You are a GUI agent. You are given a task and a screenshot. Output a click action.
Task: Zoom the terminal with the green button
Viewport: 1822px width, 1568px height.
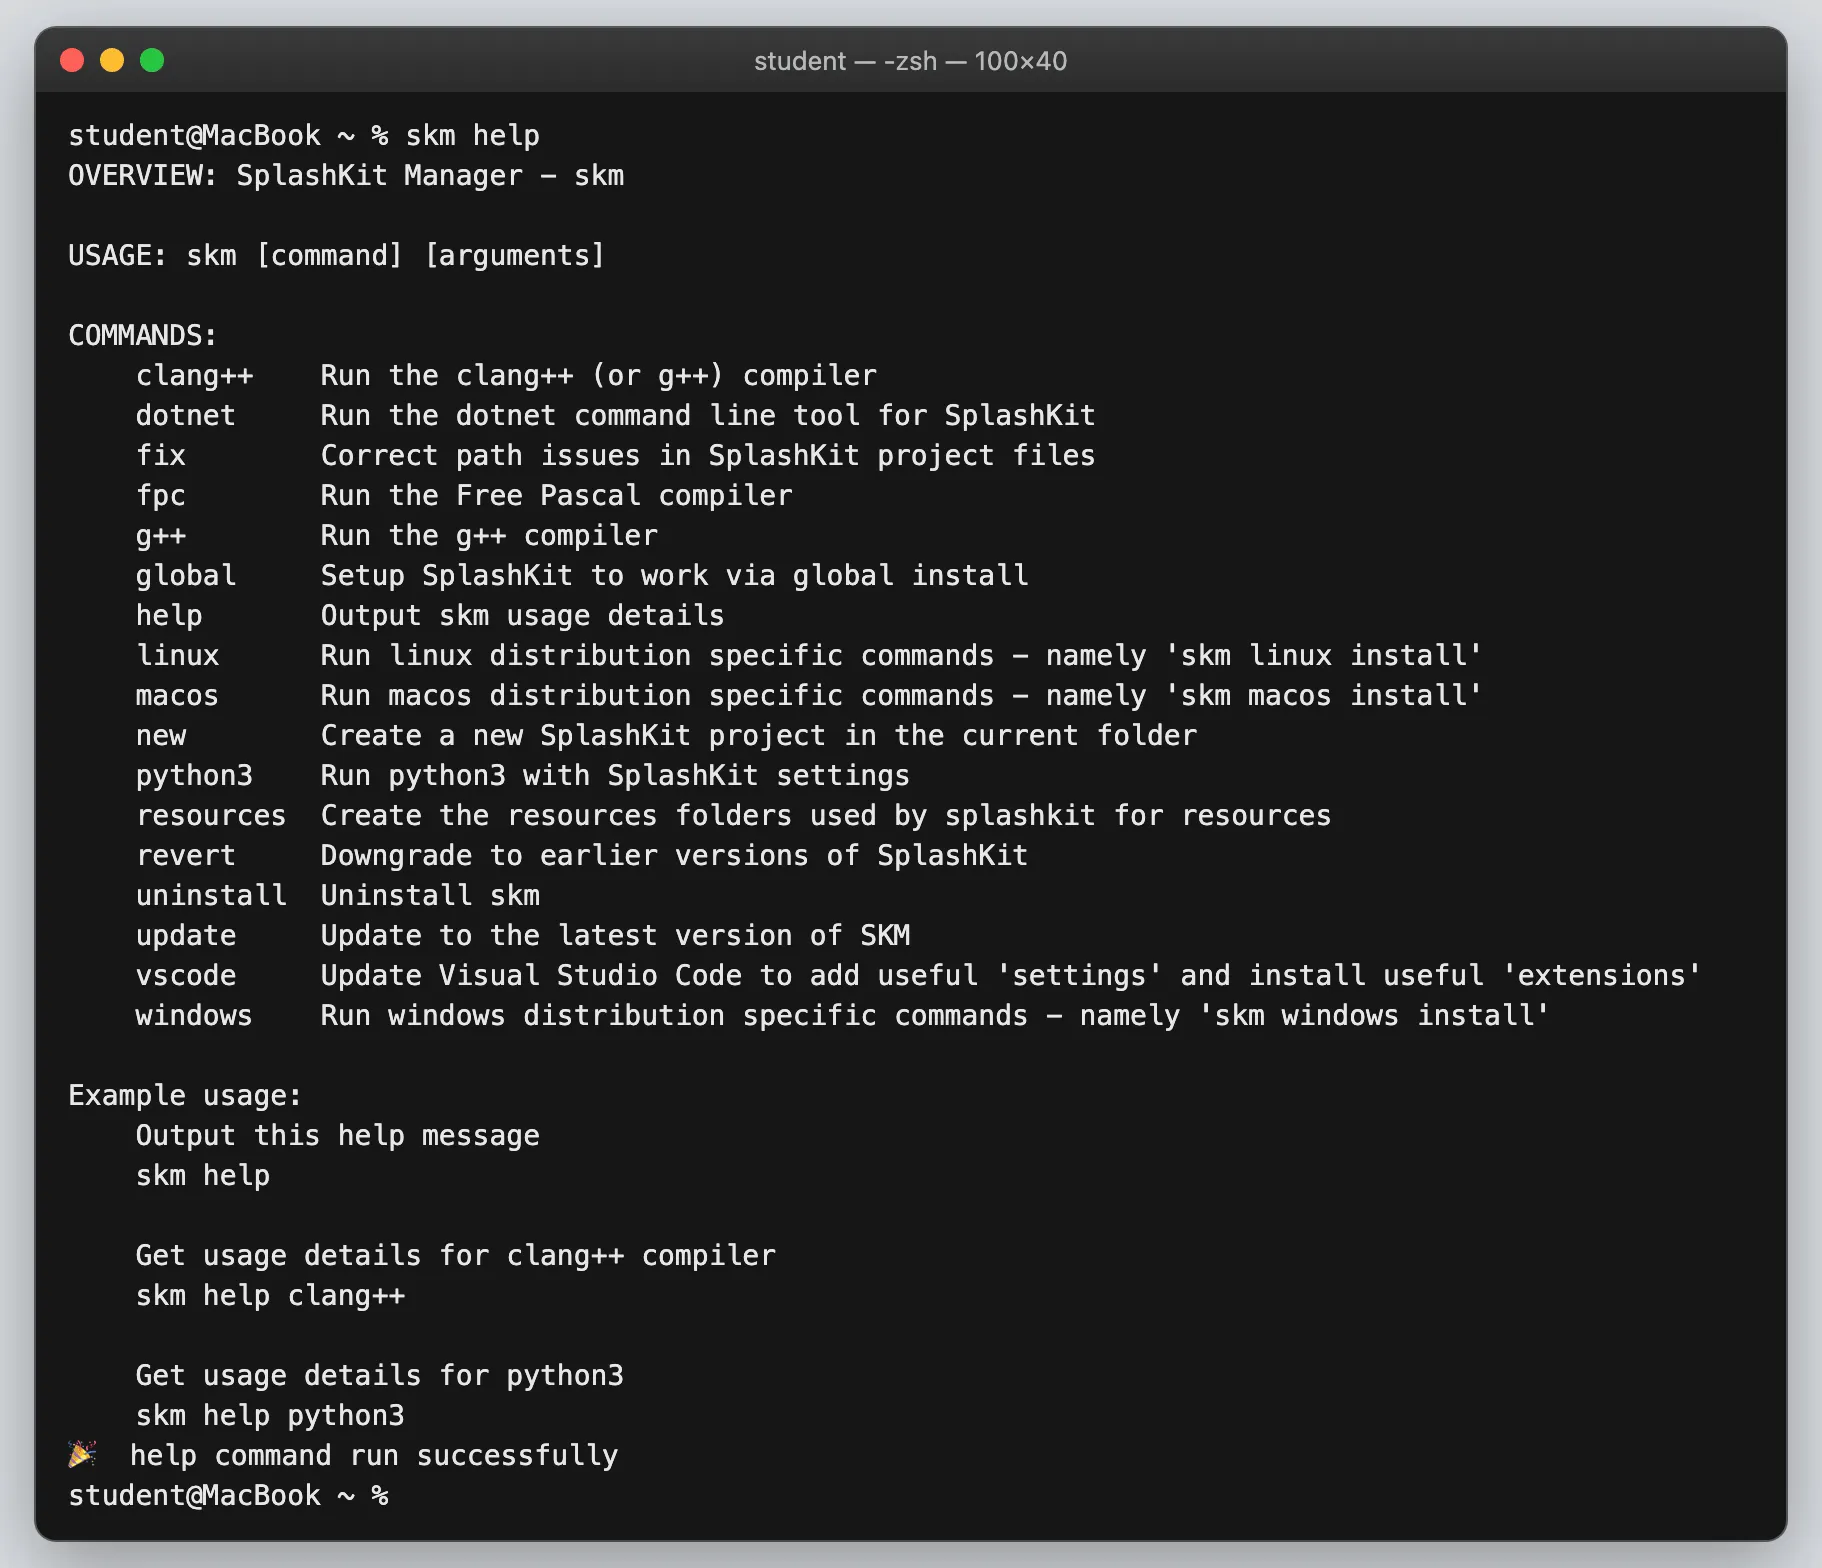pyautogui.click(x=152, y=61)
